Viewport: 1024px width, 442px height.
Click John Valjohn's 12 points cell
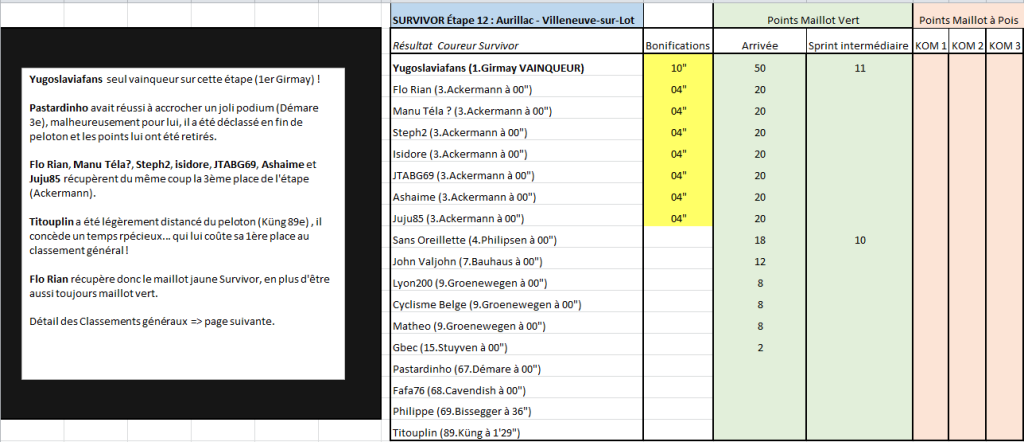coord(760,262)
